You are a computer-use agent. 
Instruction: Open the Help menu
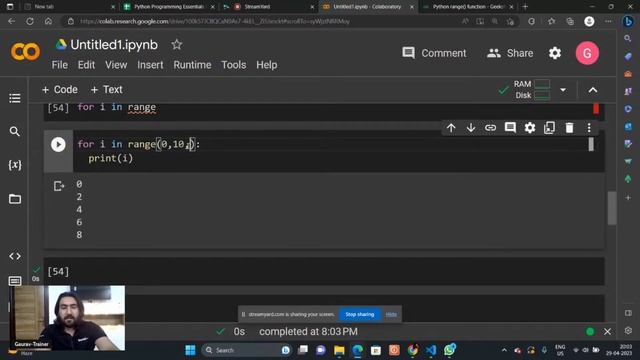pyautogui.click(x=267, y=65)
